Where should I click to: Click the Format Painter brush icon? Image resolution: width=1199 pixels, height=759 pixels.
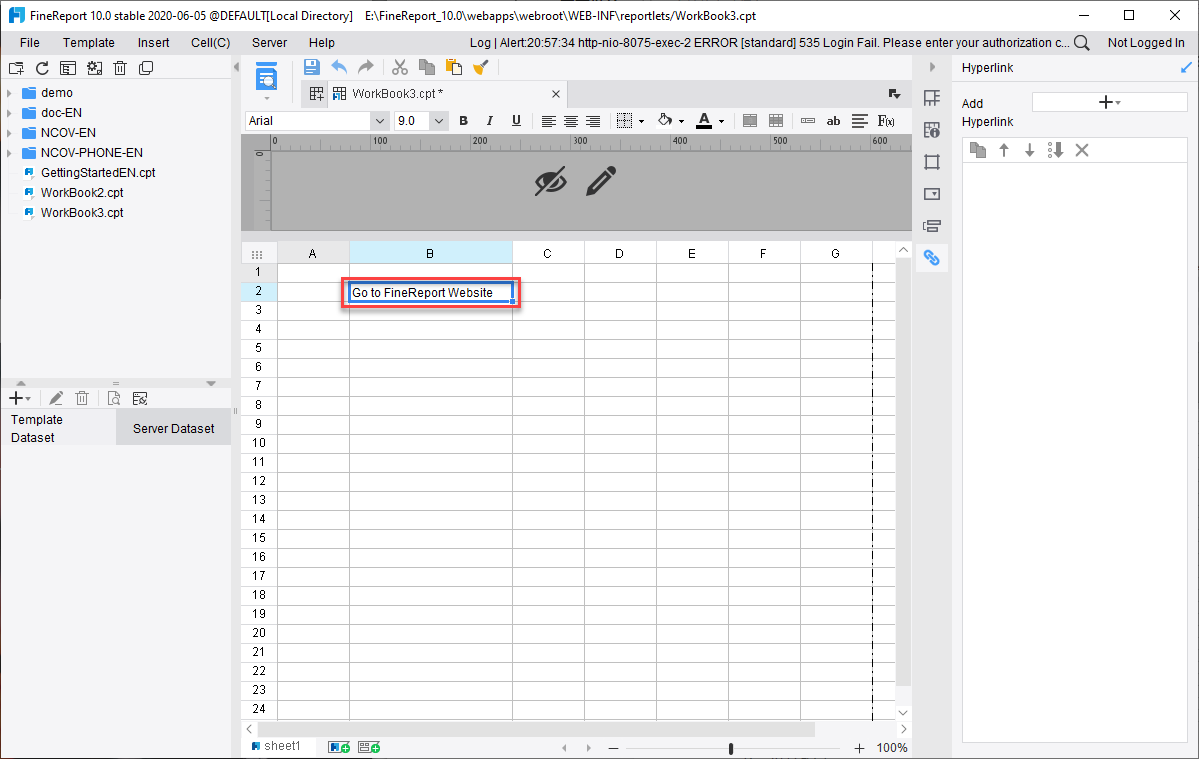[481, 66]
